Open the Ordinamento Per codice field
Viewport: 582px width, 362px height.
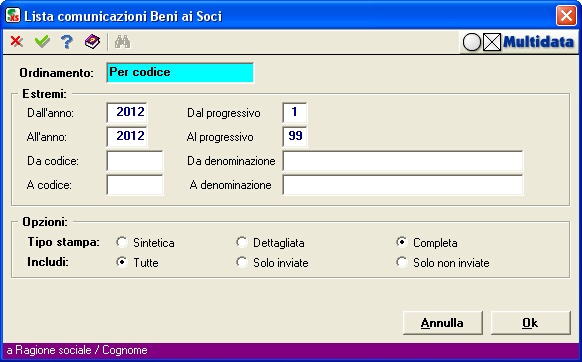(180, 73)
